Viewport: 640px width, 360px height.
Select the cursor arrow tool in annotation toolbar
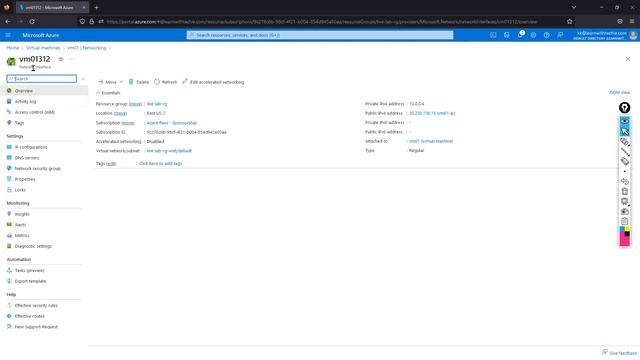pos(624,131)
